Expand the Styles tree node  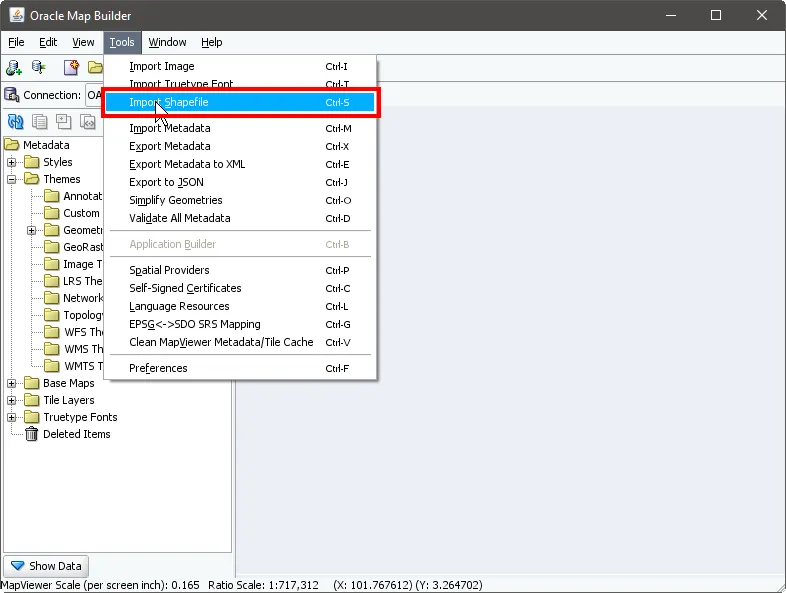[12, 162]
